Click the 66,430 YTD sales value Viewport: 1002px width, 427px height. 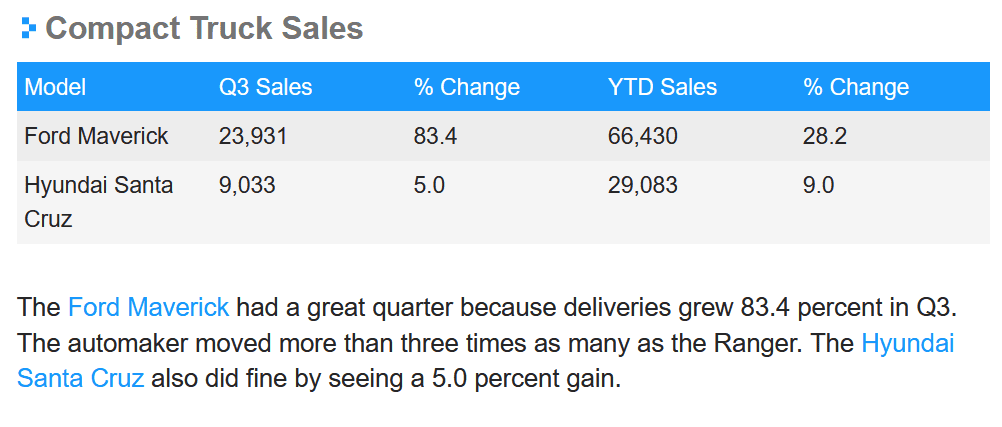click(642, 136)
